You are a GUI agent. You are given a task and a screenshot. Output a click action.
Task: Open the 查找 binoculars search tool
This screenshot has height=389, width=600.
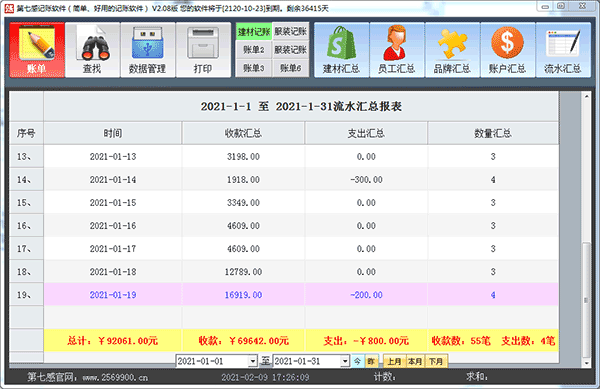92,50
